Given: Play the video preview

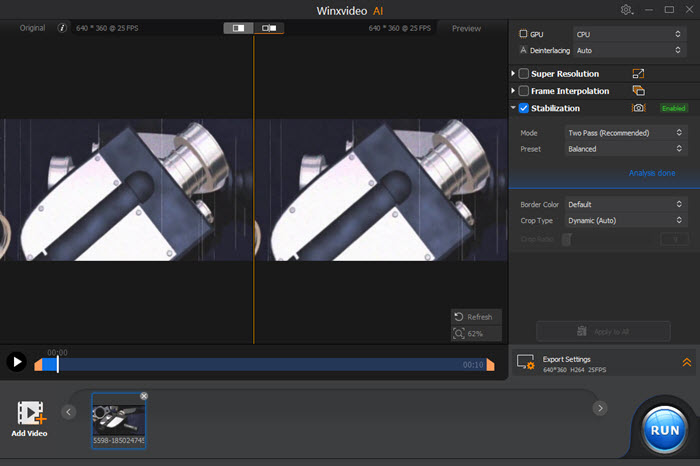Looking at the screenshot, I should tap(16, 362).
